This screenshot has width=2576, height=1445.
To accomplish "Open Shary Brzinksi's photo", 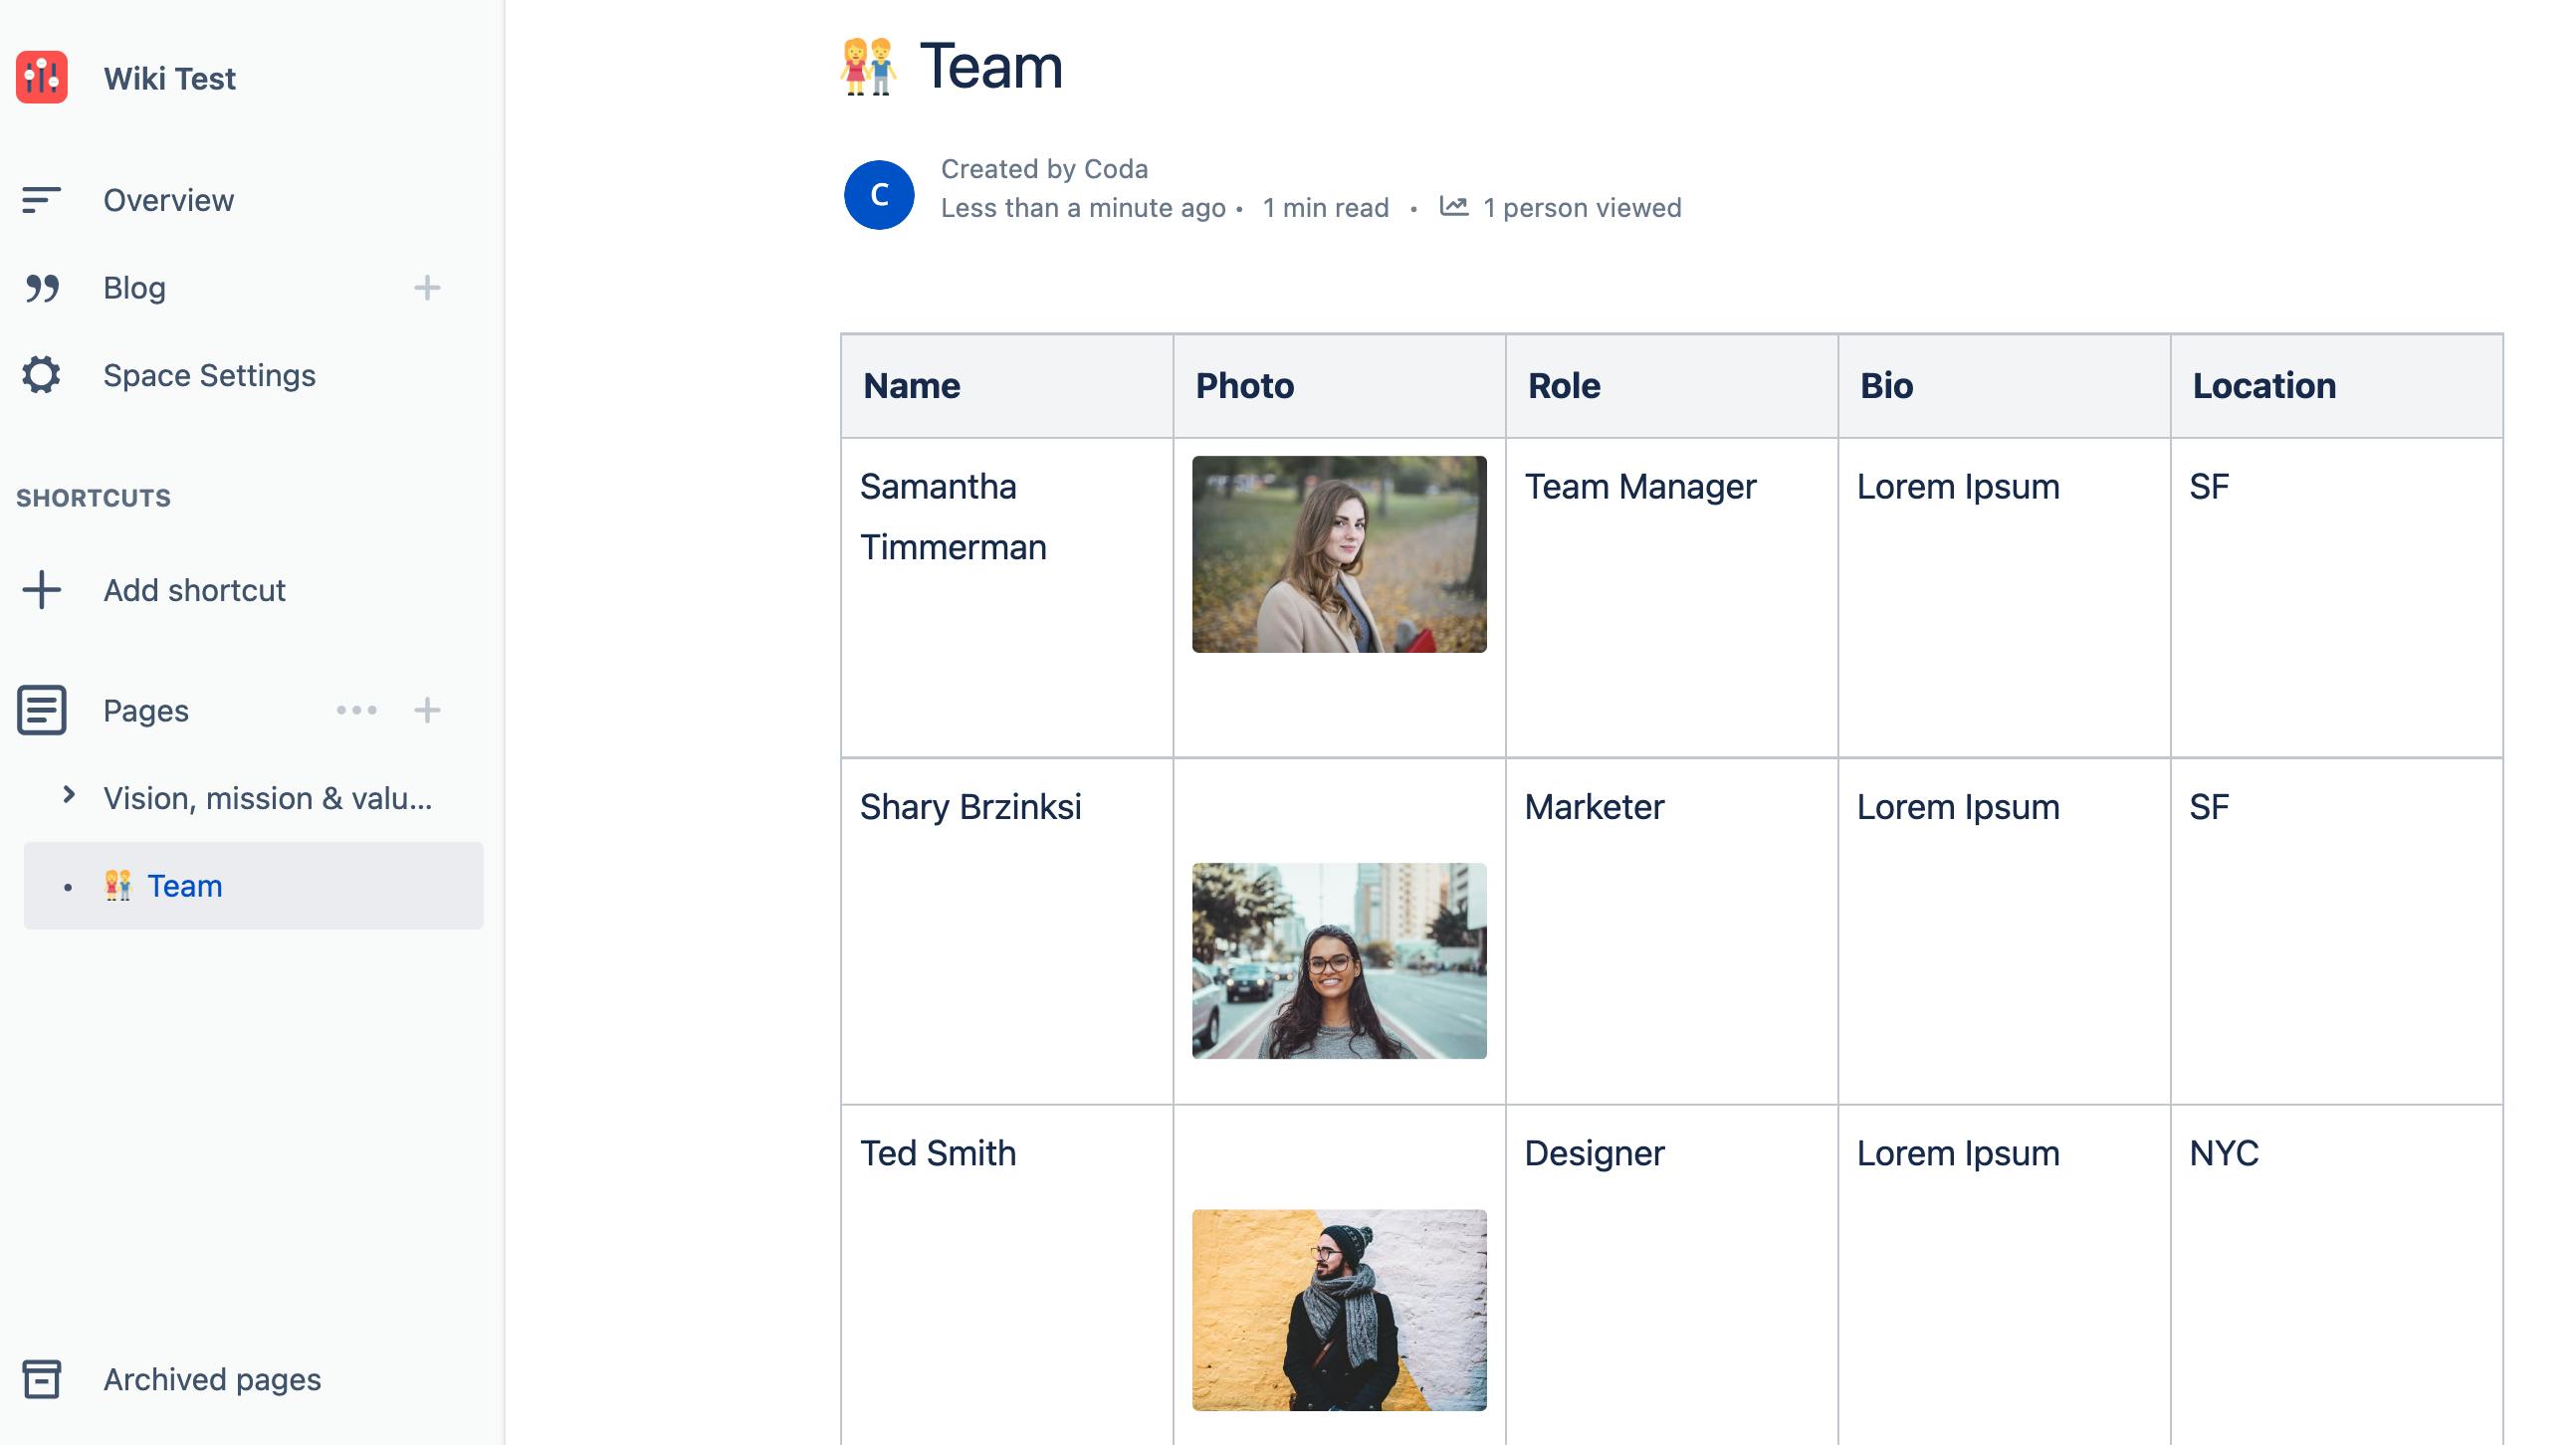I will (x=1339, y=961).
